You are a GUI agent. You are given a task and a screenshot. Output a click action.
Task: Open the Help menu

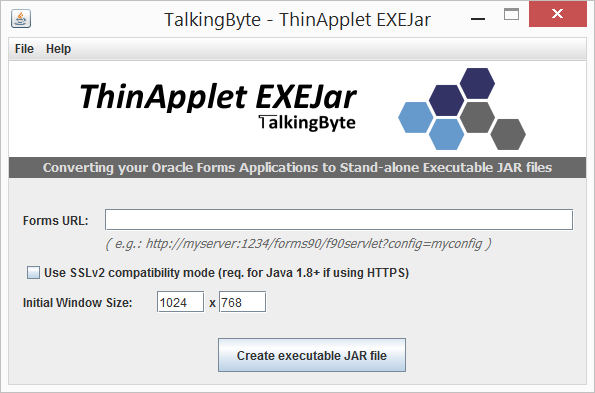[58, 49]
